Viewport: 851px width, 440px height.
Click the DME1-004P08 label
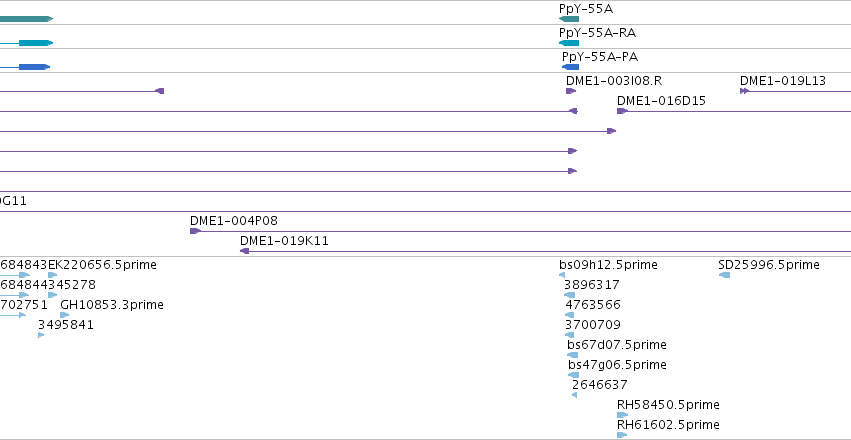click(x=234, y=221)
